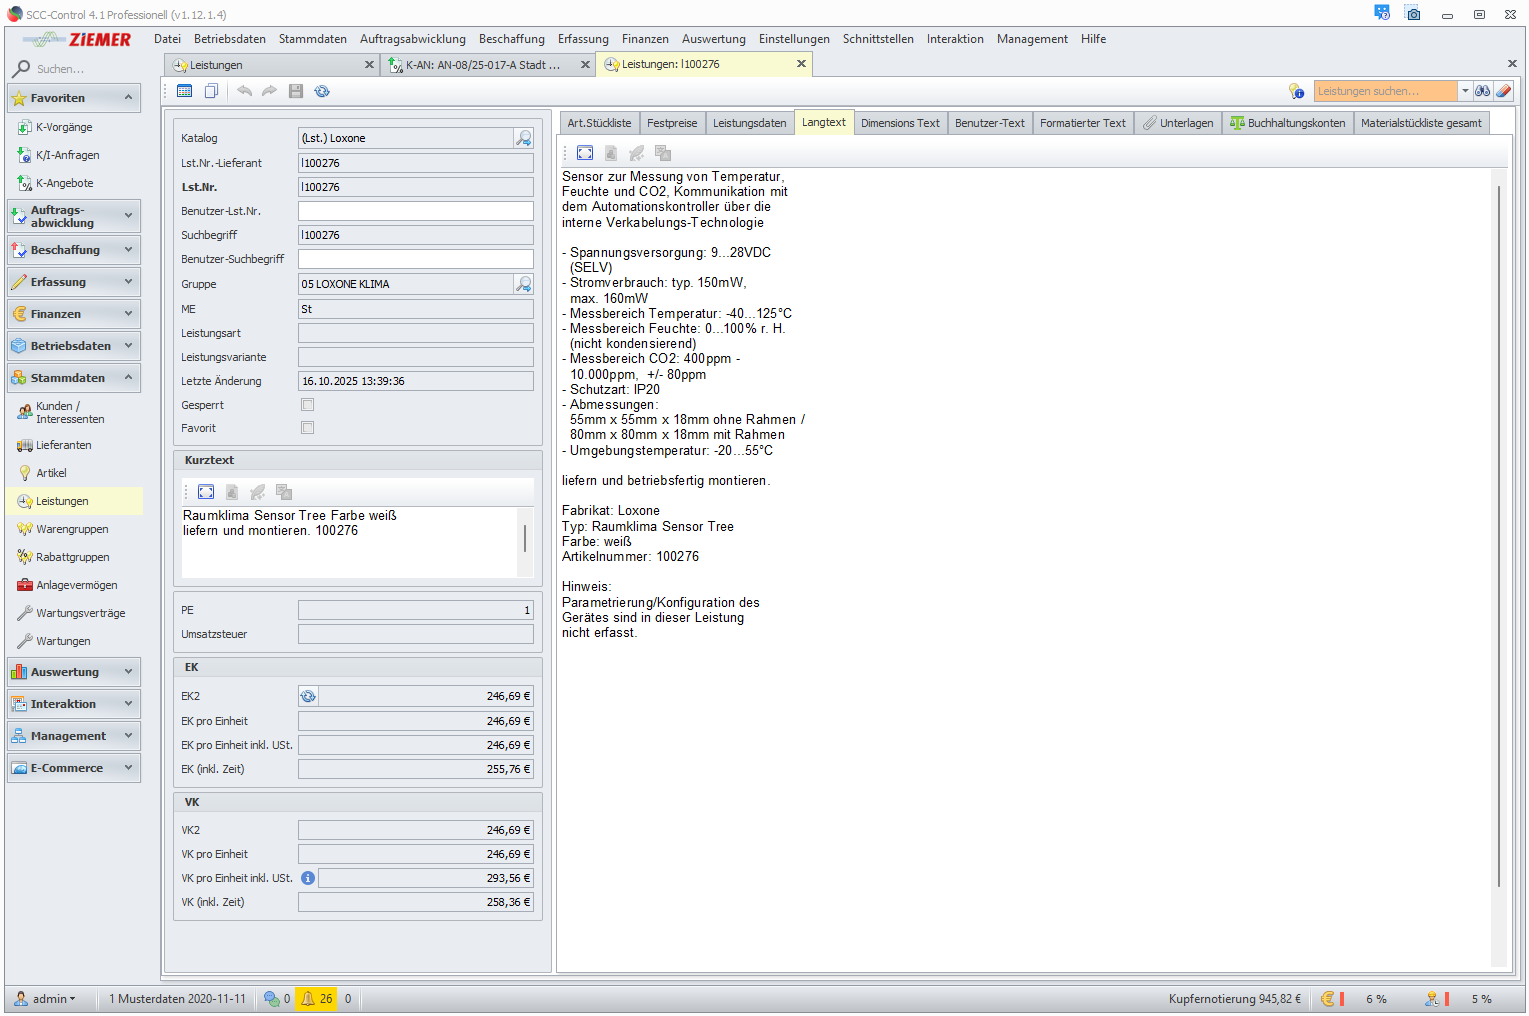Click the EK2 recalculate icon
Image resolution: width=1529 pixels, height=1016 pixels.
click(308, 696)
